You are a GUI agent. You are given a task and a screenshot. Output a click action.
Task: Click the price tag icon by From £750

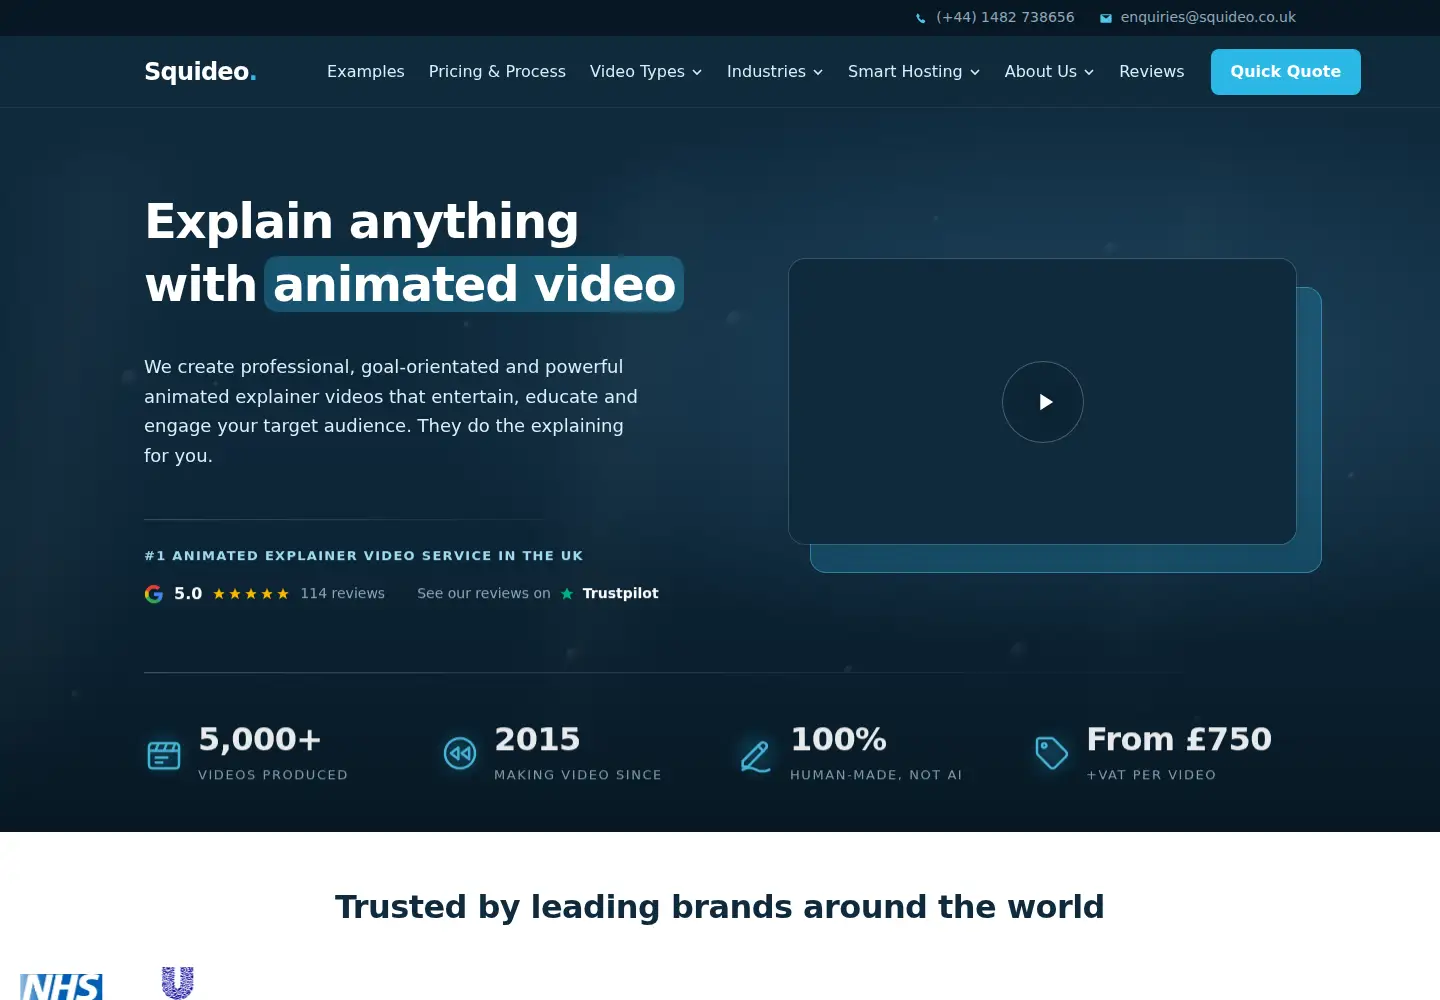[x=1052, y=753]
